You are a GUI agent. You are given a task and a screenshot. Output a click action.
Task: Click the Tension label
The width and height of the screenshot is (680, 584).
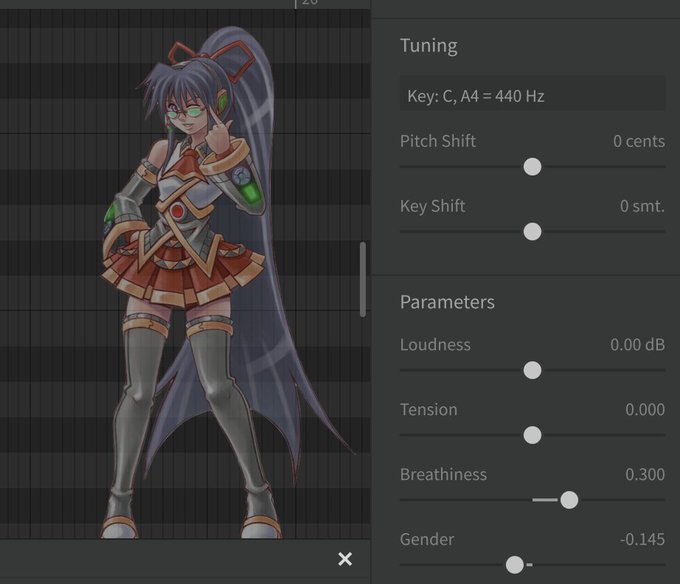pyautogui.click(x=428, y=409)
